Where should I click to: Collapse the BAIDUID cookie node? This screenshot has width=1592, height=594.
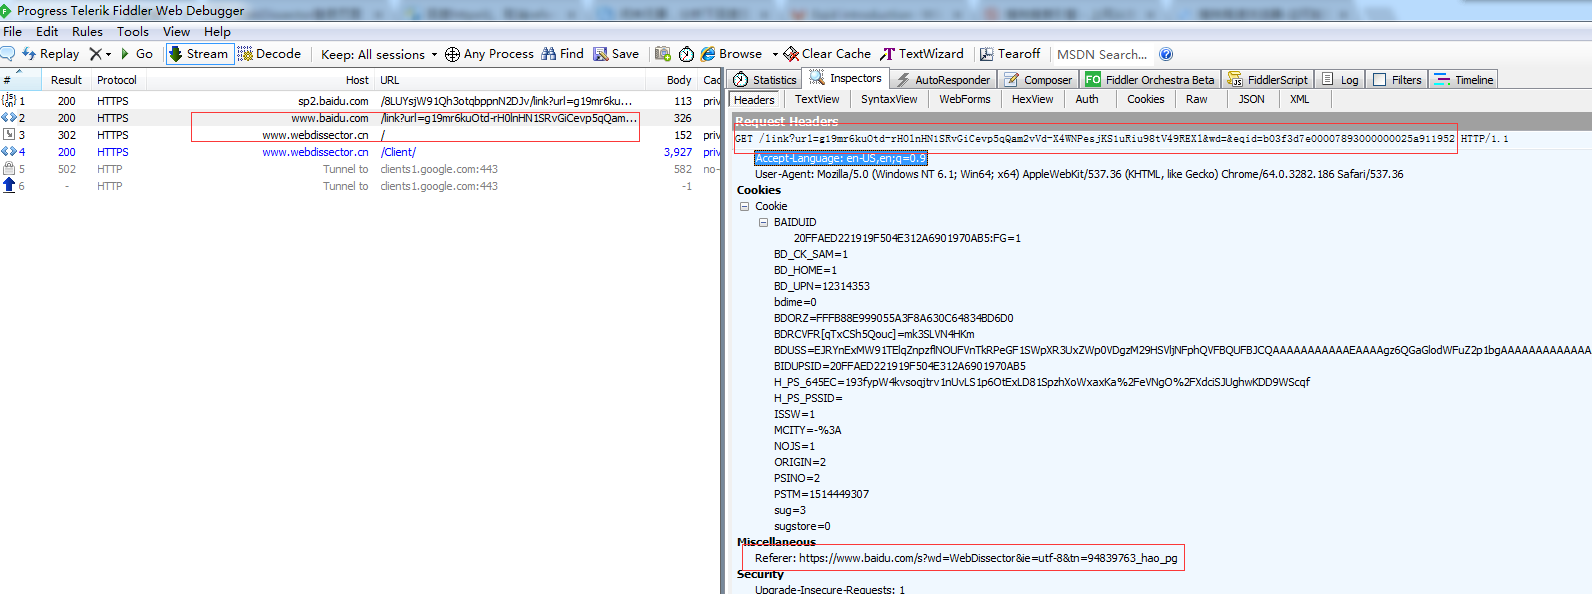click(763, 222)
